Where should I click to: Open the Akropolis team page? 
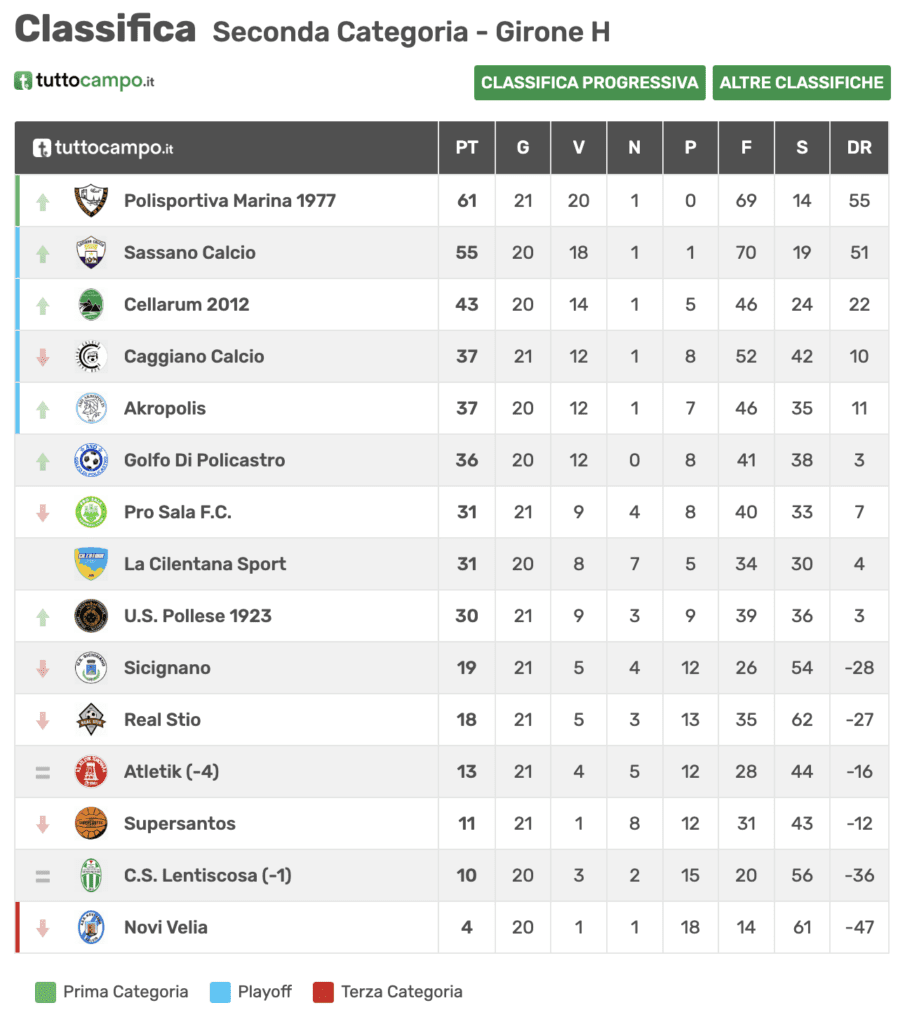point(165,409)
